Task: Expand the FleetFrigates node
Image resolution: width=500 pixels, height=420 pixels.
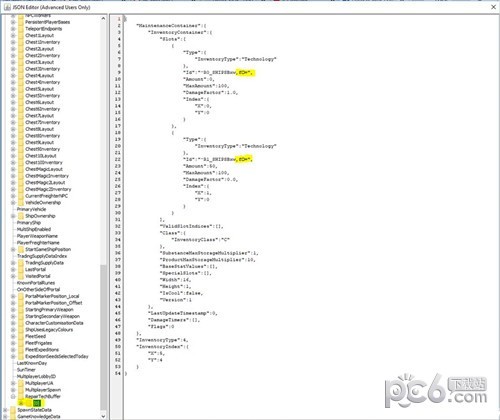Action: 13,343
